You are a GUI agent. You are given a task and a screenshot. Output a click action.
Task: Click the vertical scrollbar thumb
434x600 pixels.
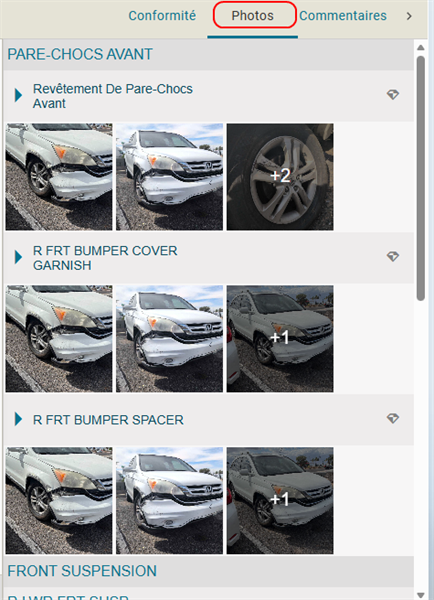point(421,178)
